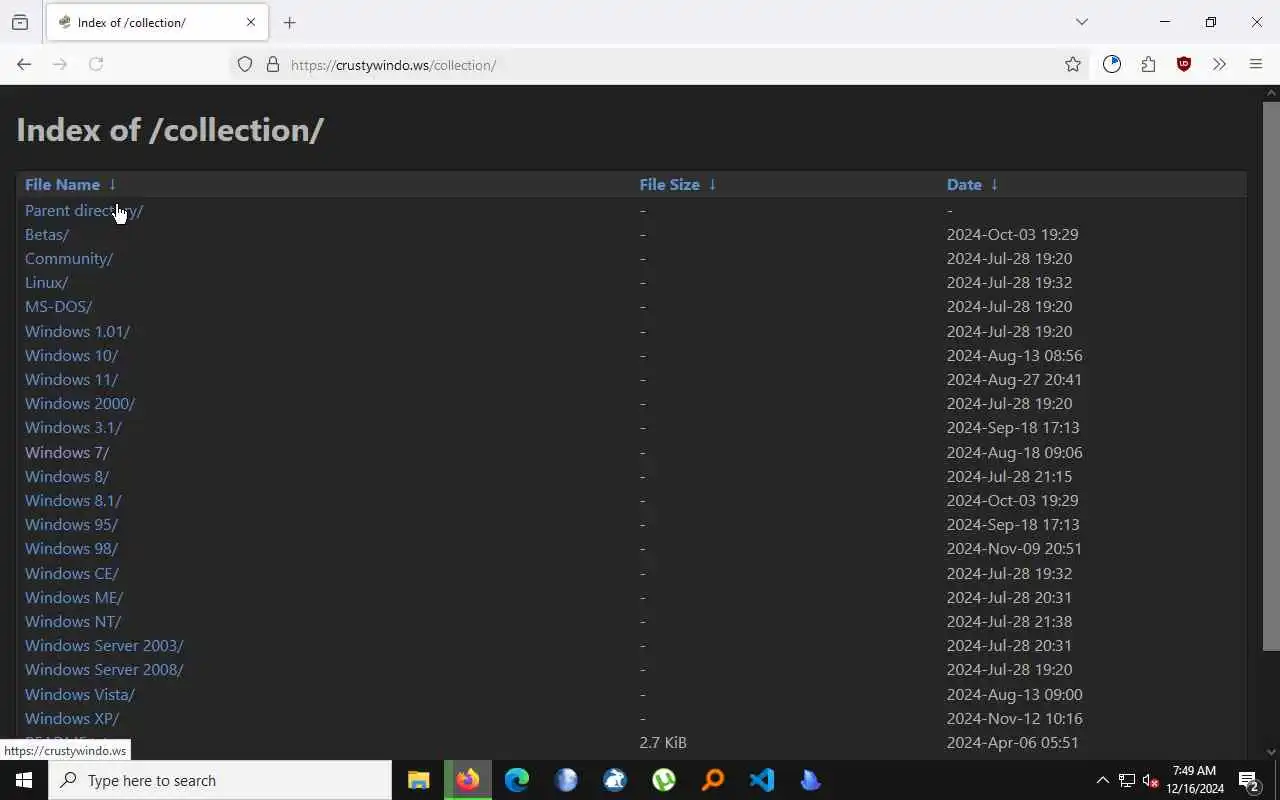Viewport: 1280px width, 800px height.
Task: Launch Microsoft Edge from the taskbar
Action: click(x=517, y=780)
